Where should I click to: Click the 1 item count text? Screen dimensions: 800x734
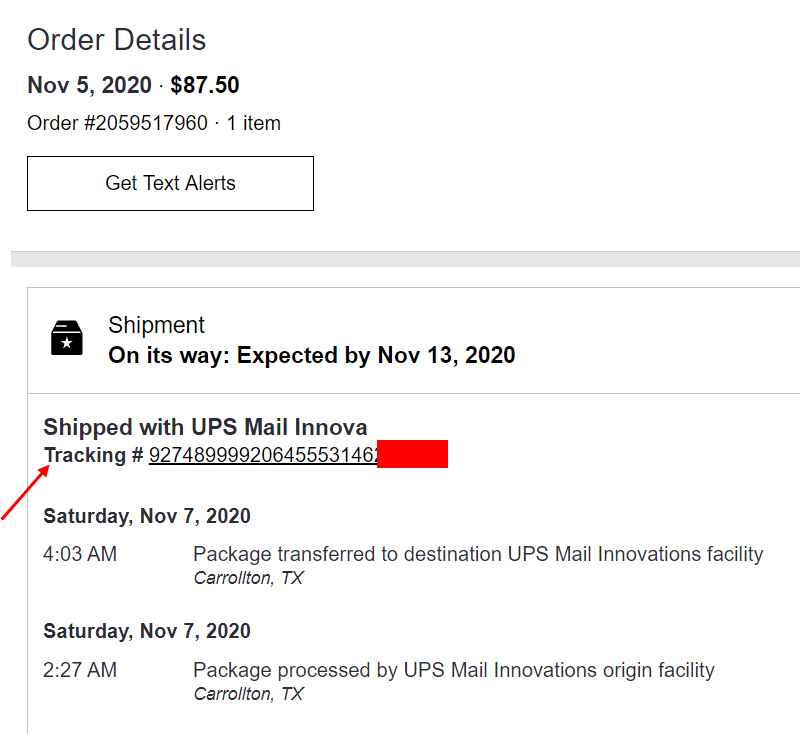pos(254,123)
